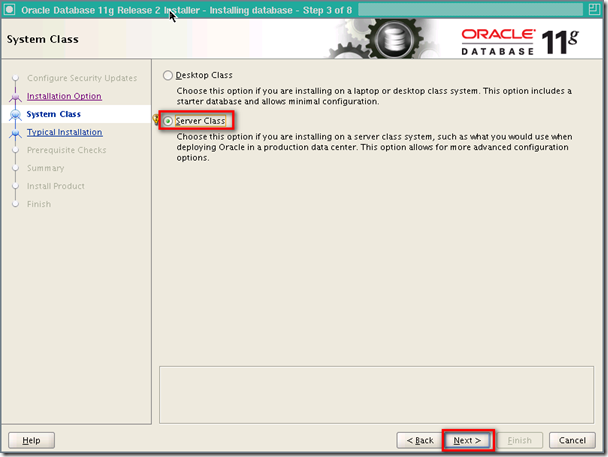This screenshot has height=457, width=608.
Task: Click the Configure Security Updates step
Action: [x=82, y=78]
